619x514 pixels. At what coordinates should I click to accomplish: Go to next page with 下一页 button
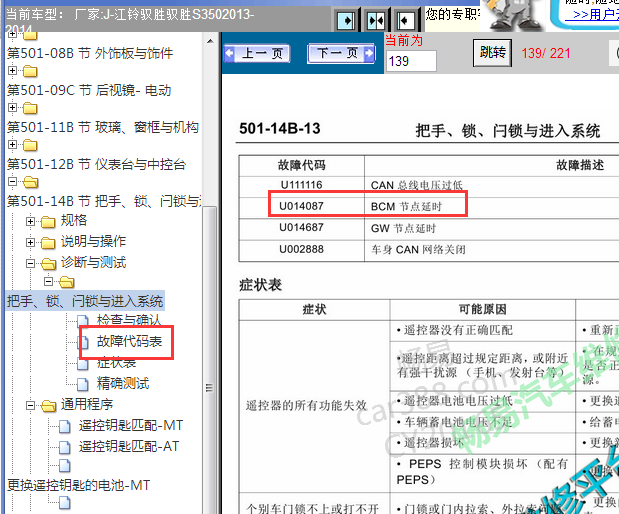coord(341,53)
